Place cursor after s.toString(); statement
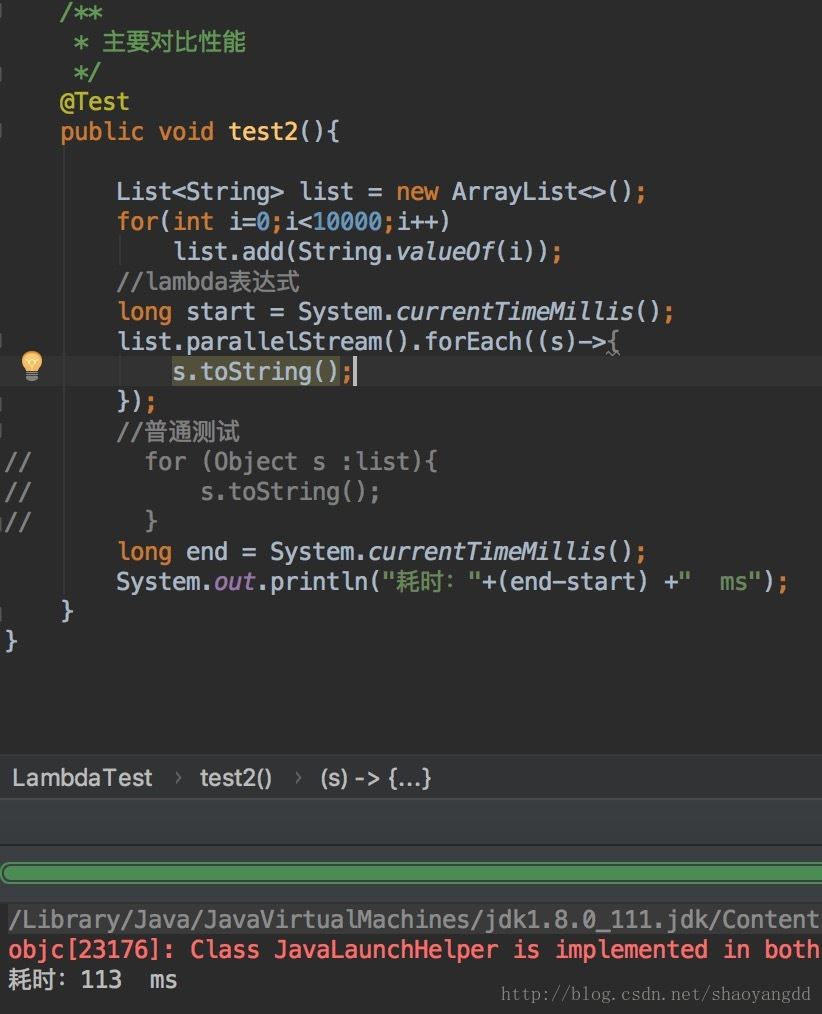 click(355, 372)
